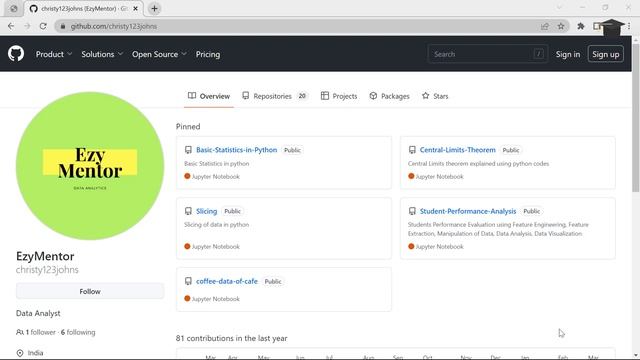Click the followers people icon
This screenshot has width=640, height=360.
tap(20, 332)
